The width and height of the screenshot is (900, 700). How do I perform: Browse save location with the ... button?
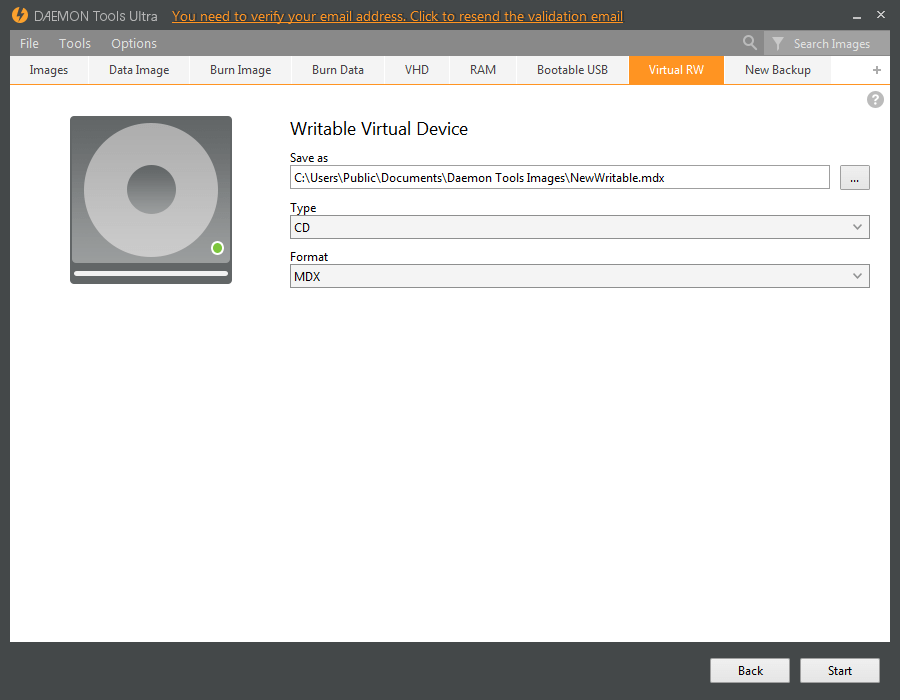tap(854, 177)
